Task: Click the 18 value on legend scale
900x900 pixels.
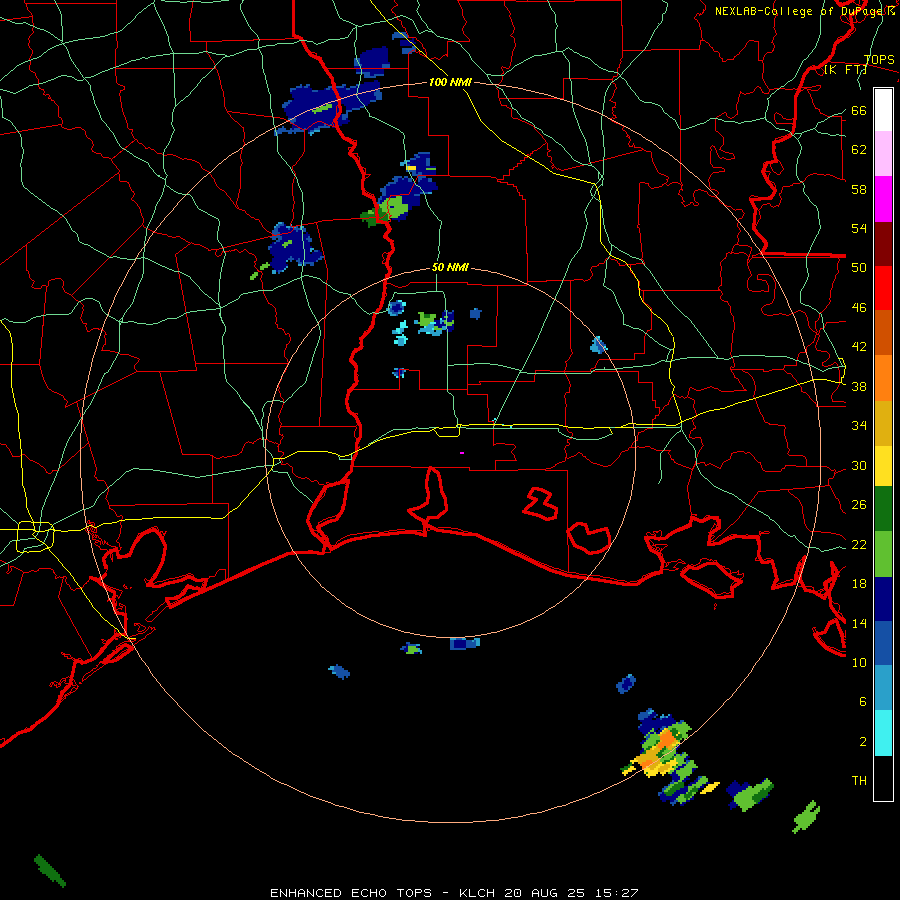Action: coord(859,584)
